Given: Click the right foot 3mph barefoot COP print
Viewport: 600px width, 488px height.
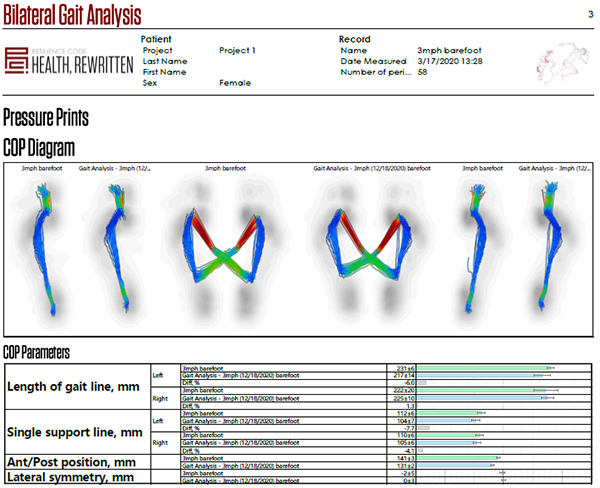Looking at the screenshot, I should pos(478,246).
